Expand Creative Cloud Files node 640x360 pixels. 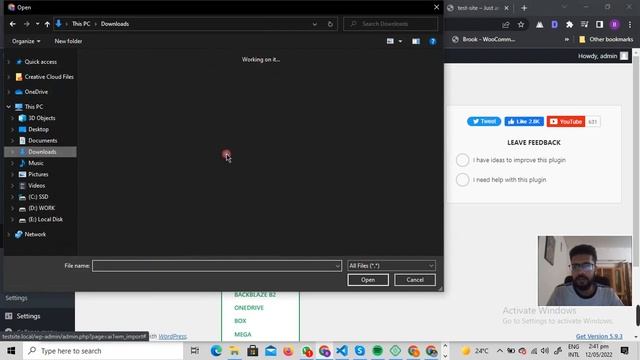[x=9, y=77]
